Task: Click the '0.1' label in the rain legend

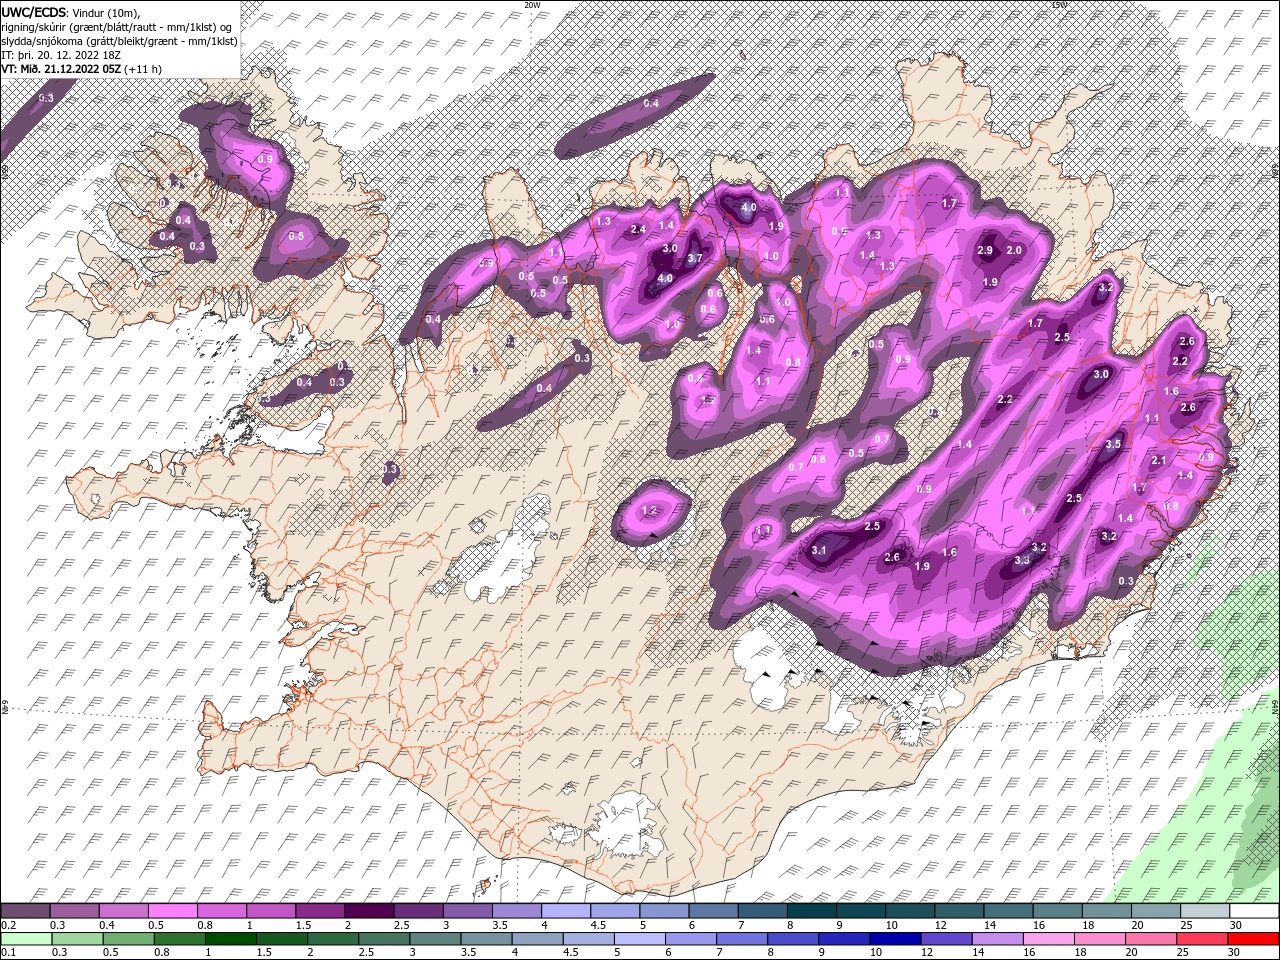Action: (9, 952)
